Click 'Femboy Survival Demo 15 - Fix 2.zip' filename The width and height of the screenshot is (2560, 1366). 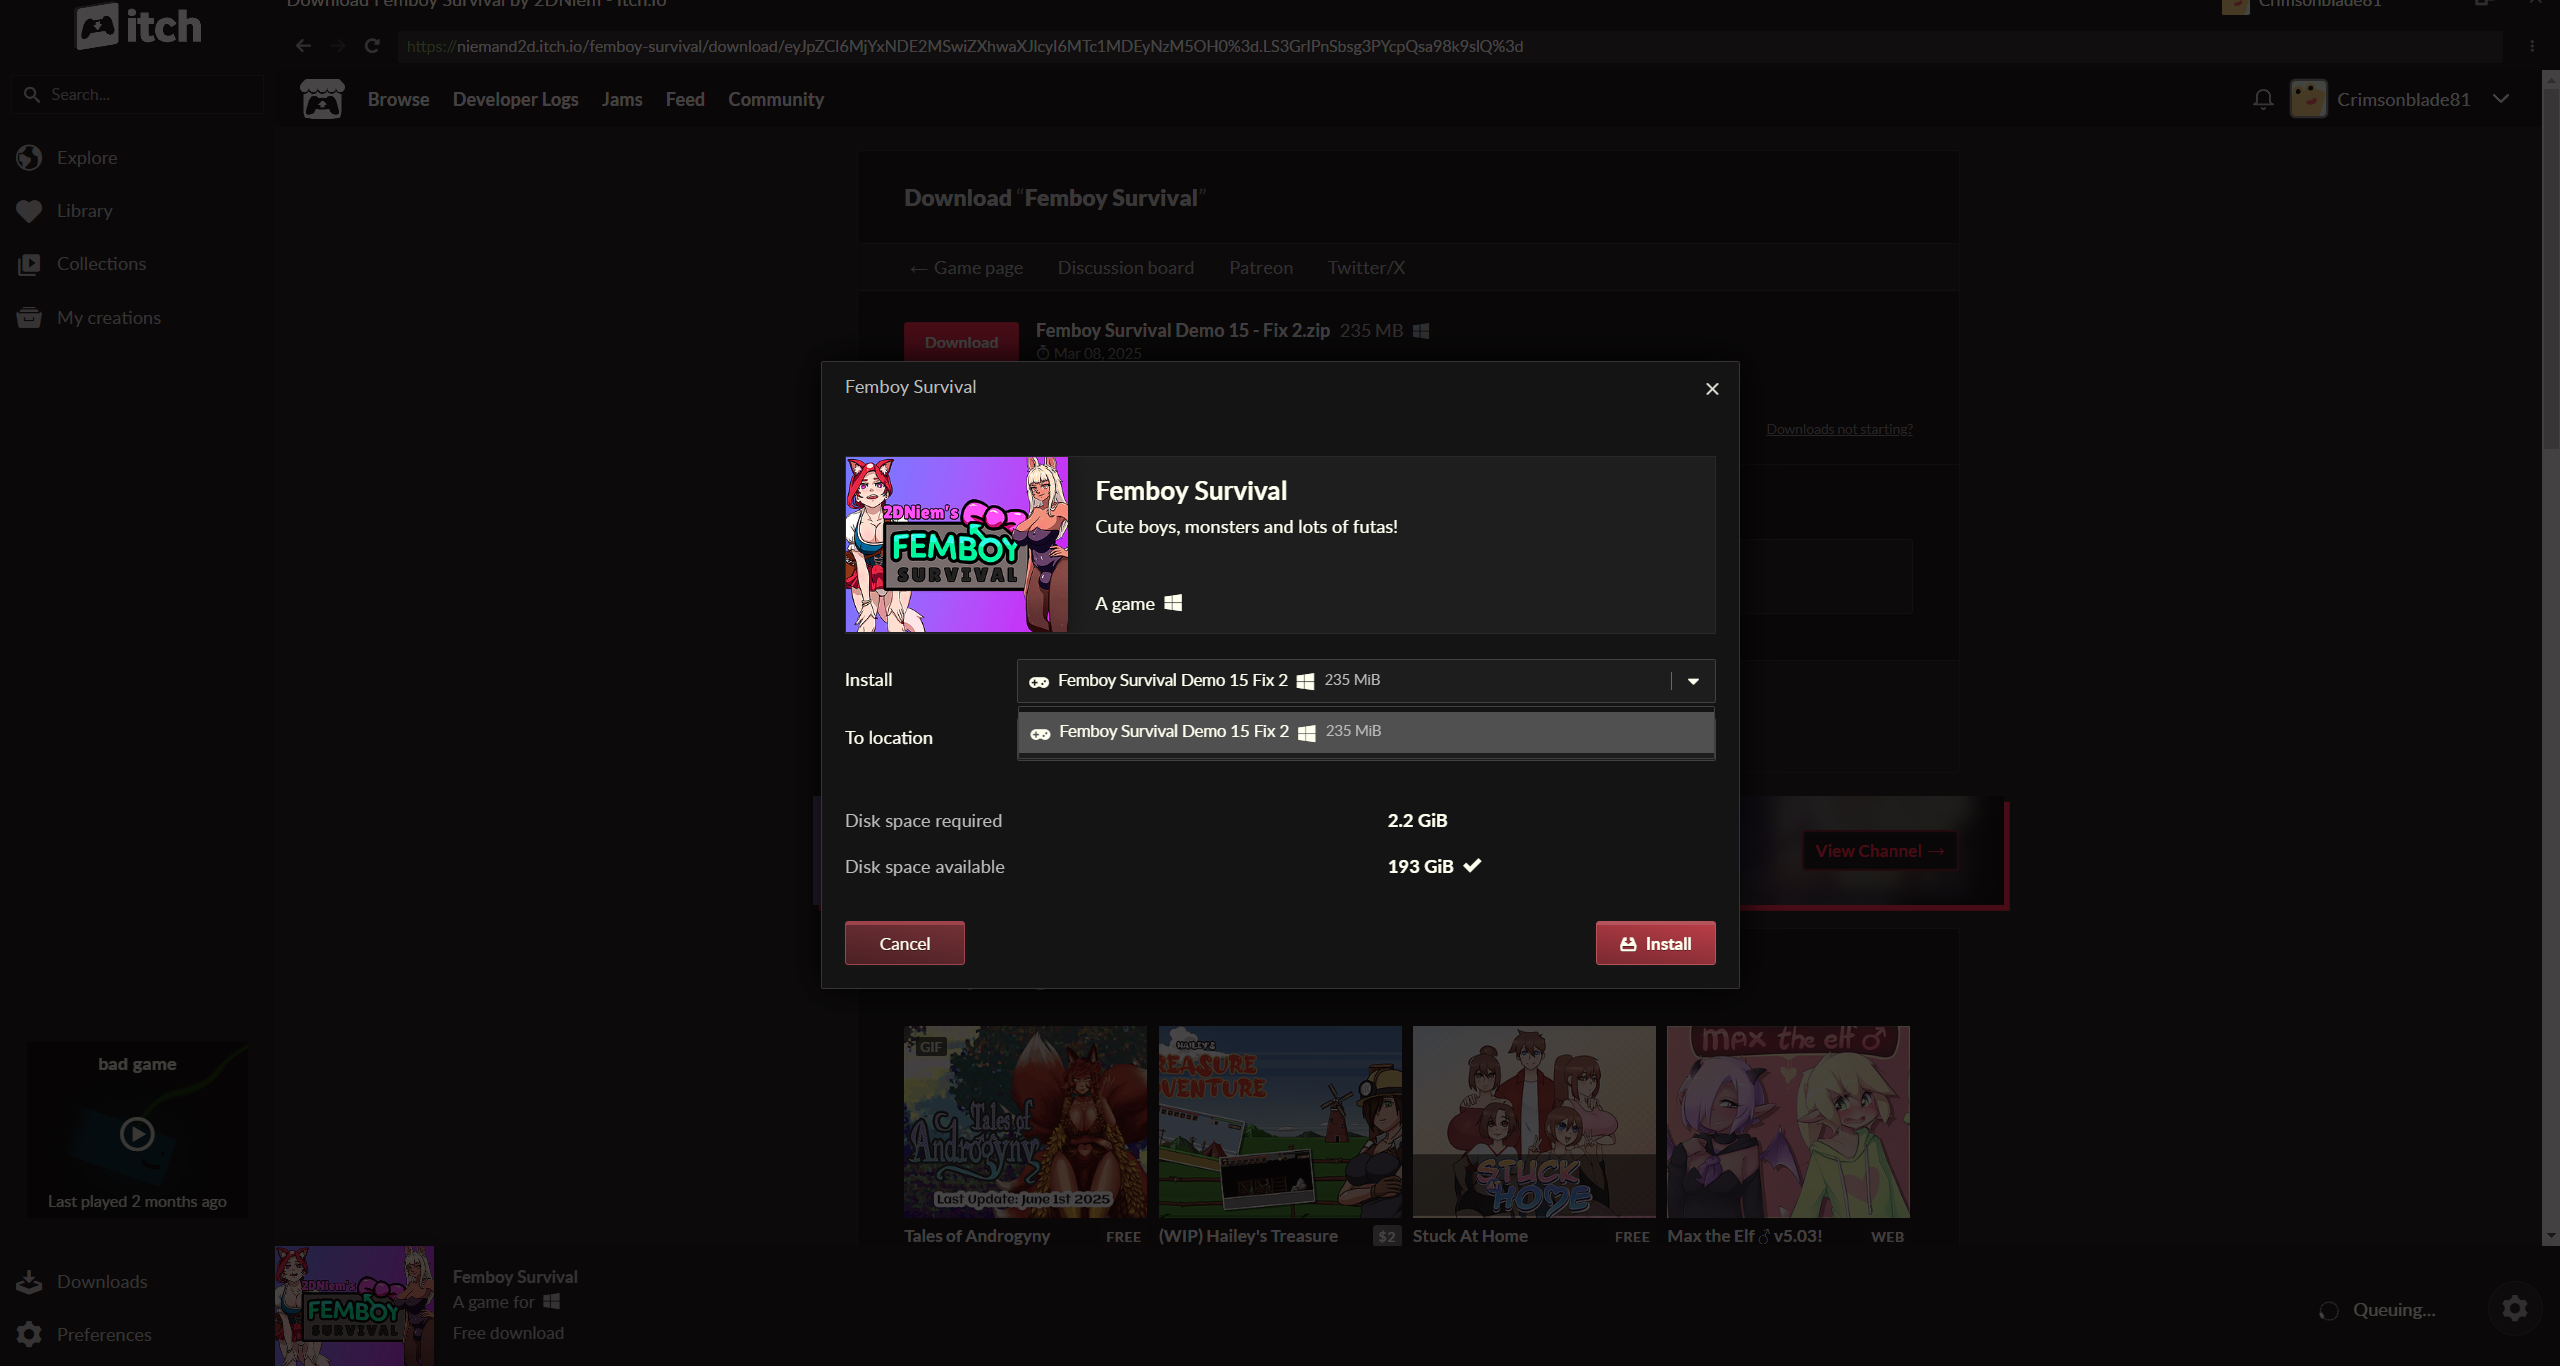point(1183,330)
